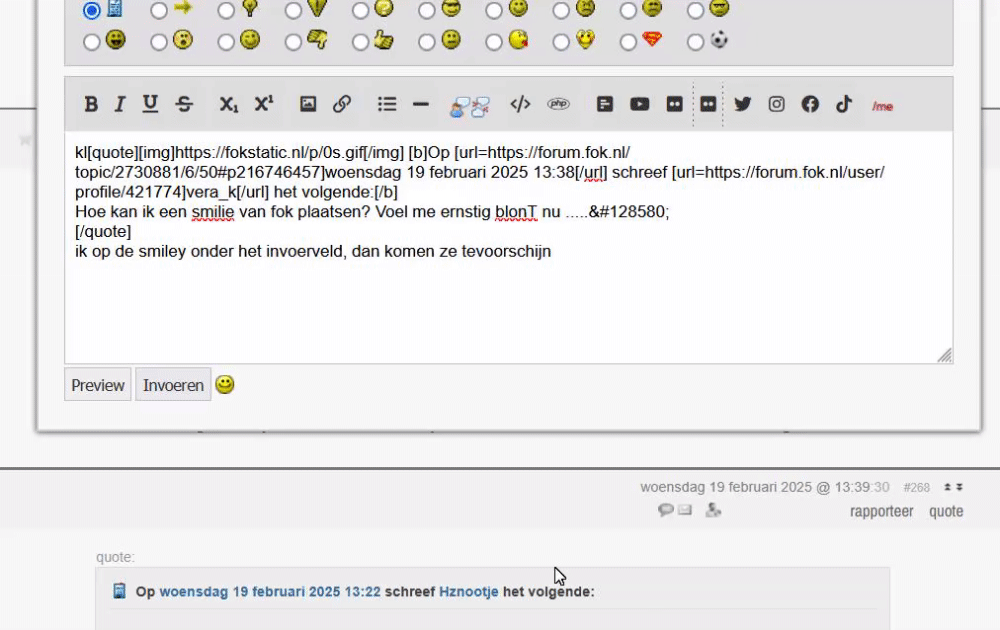
Task: Select the shocked open-mouth smiley radio
Action: pyautogui.click(x=159, y=42)
